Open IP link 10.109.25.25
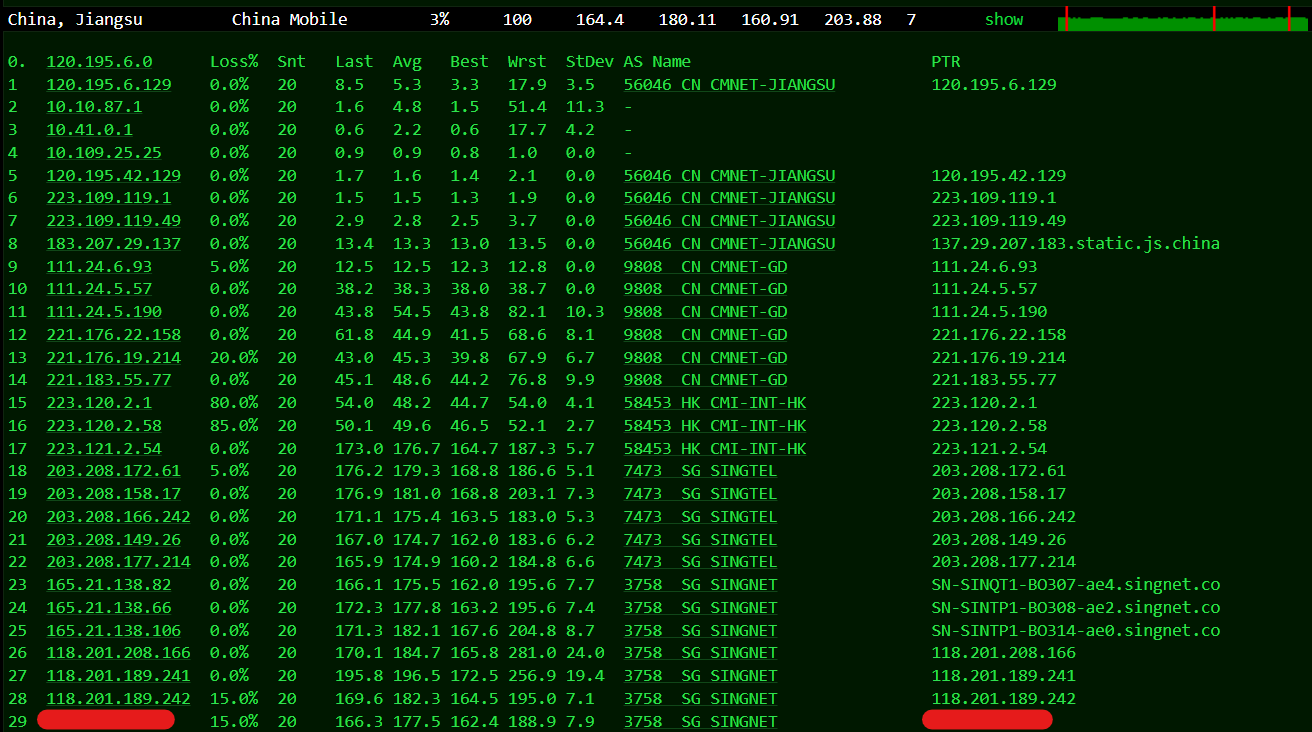Screen dimensions: 1312x732 pyautogui.click(x=104, y=153)
